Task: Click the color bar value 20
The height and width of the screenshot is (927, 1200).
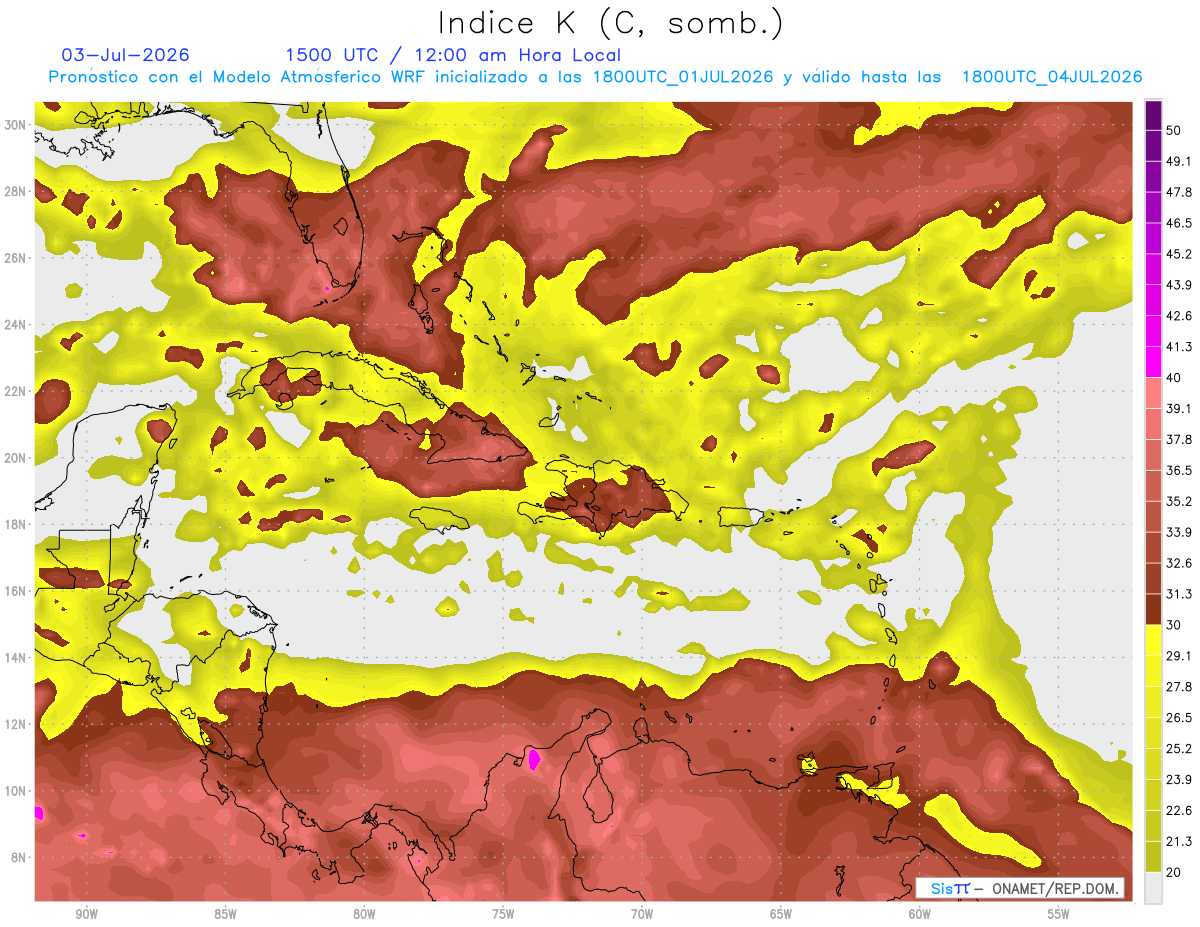Action: pos(1174,872)
